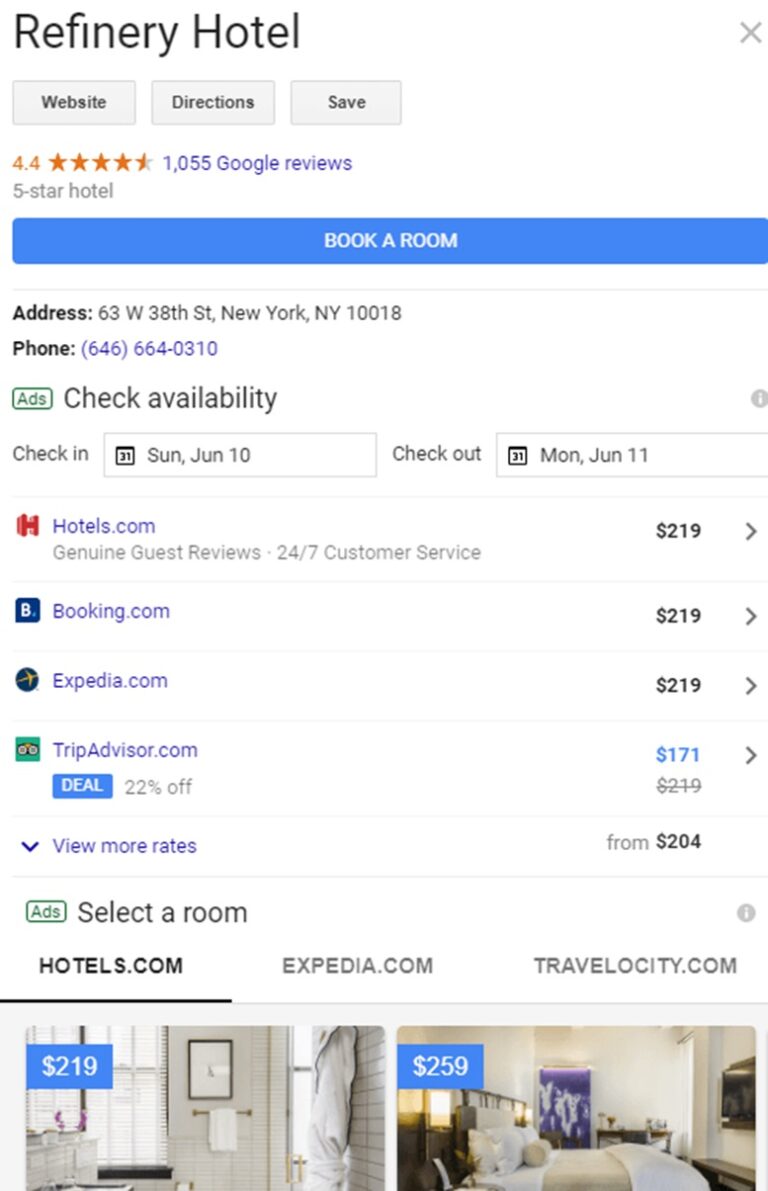Click the Booking.com logo icon
Viewport: 768px width, 1191px height.
[28, 611]
